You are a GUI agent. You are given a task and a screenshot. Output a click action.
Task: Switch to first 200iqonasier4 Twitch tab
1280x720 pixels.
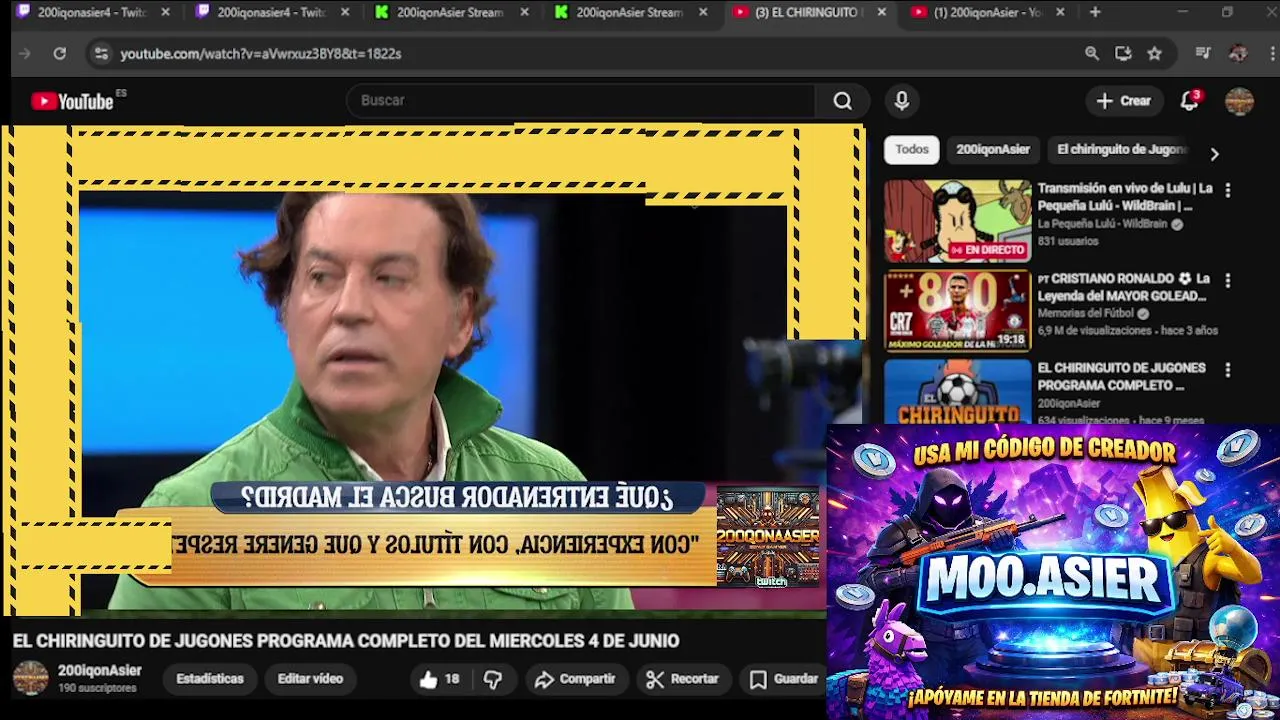coord(92,12)
